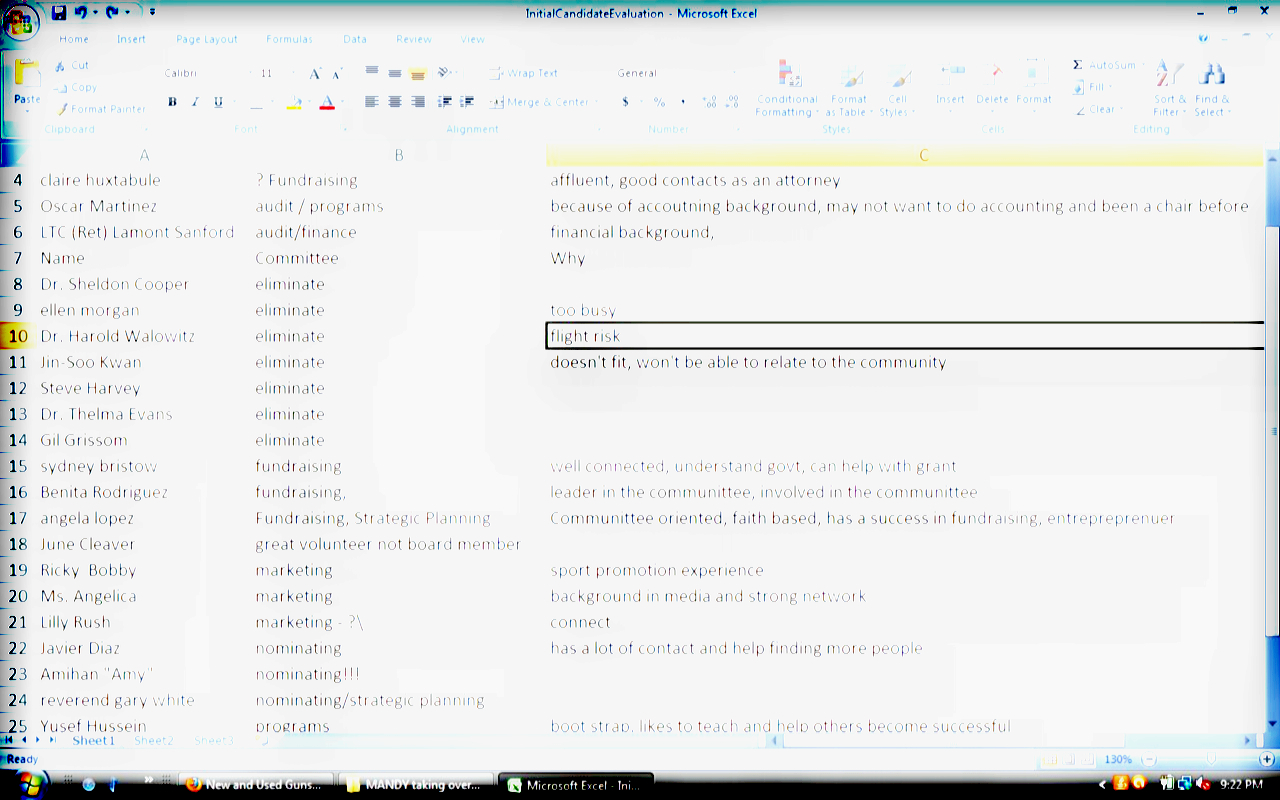Switch to the Sheet2 worksheet tab
Viewport: 1280px width, 800px height.
click(154, 741)
